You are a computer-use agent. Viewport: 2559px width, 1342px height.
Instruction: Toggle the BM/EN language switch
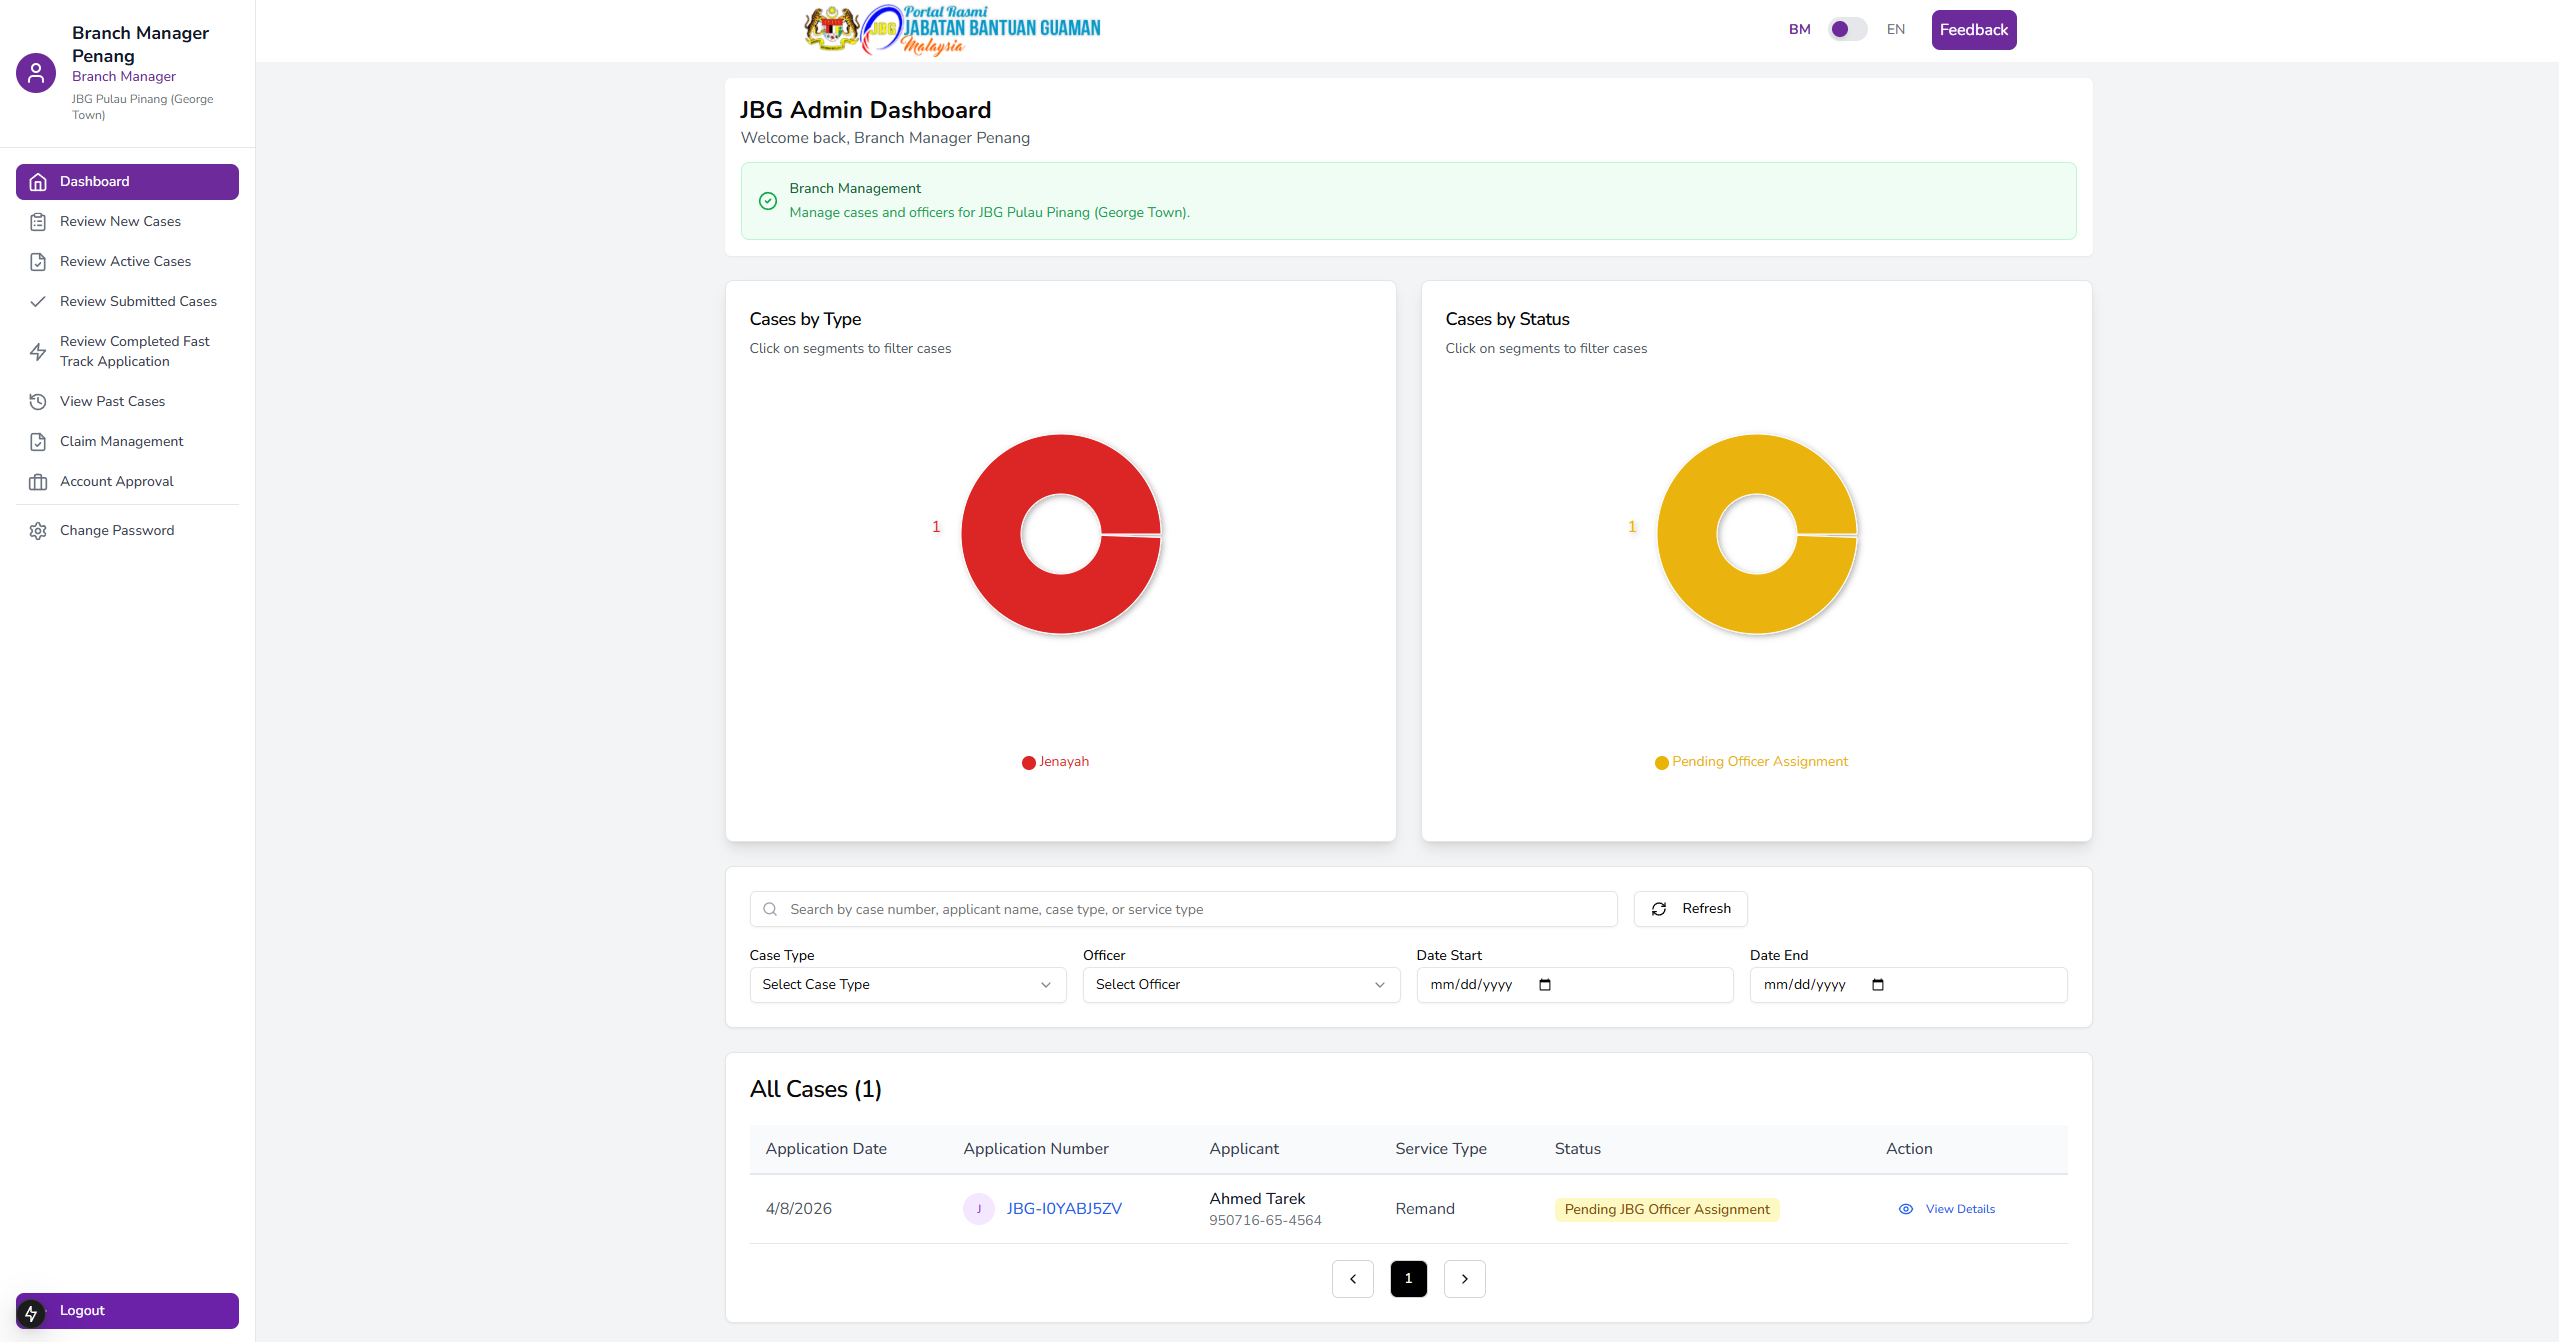click(x=1847, y=30)
